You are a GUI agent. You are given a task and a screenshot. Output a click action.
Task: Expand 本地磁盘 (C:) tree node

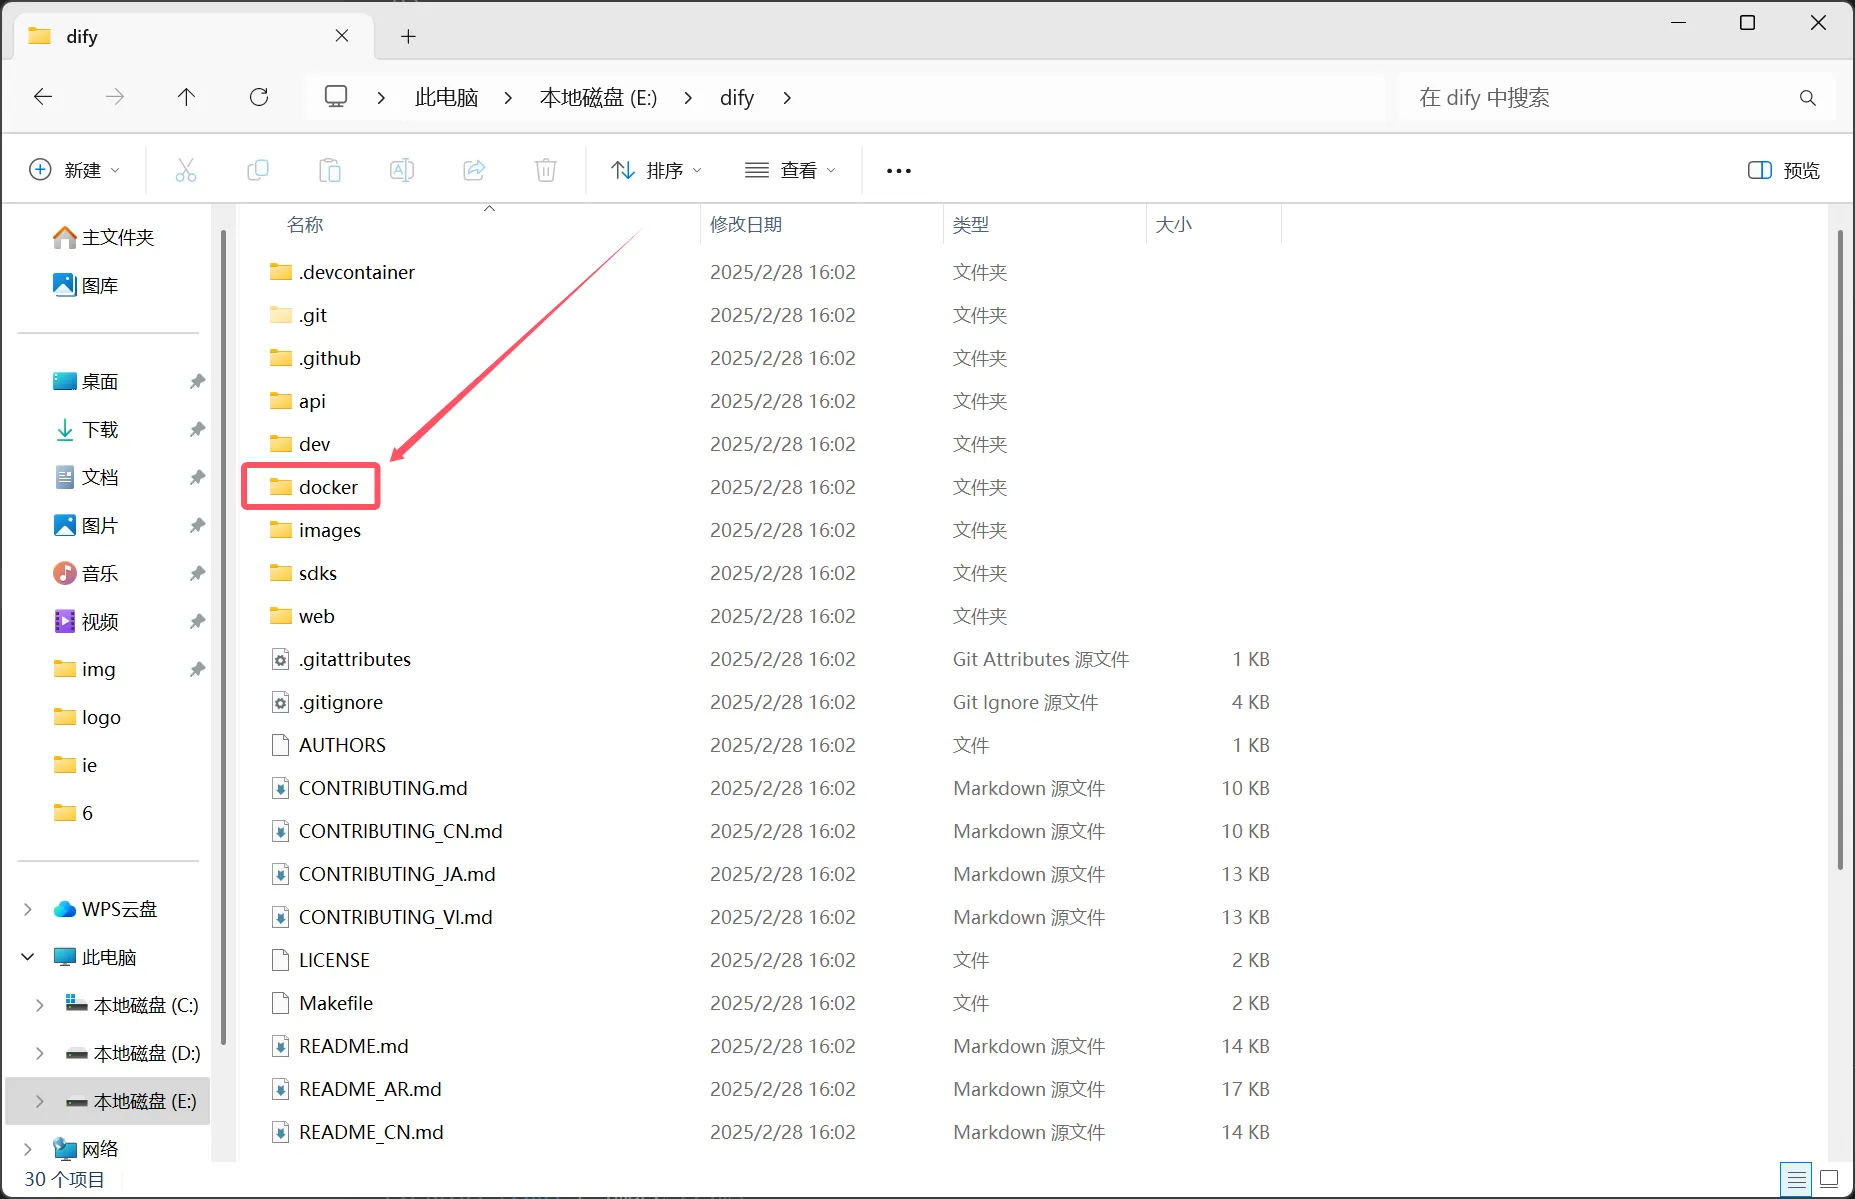(40, 1005)
